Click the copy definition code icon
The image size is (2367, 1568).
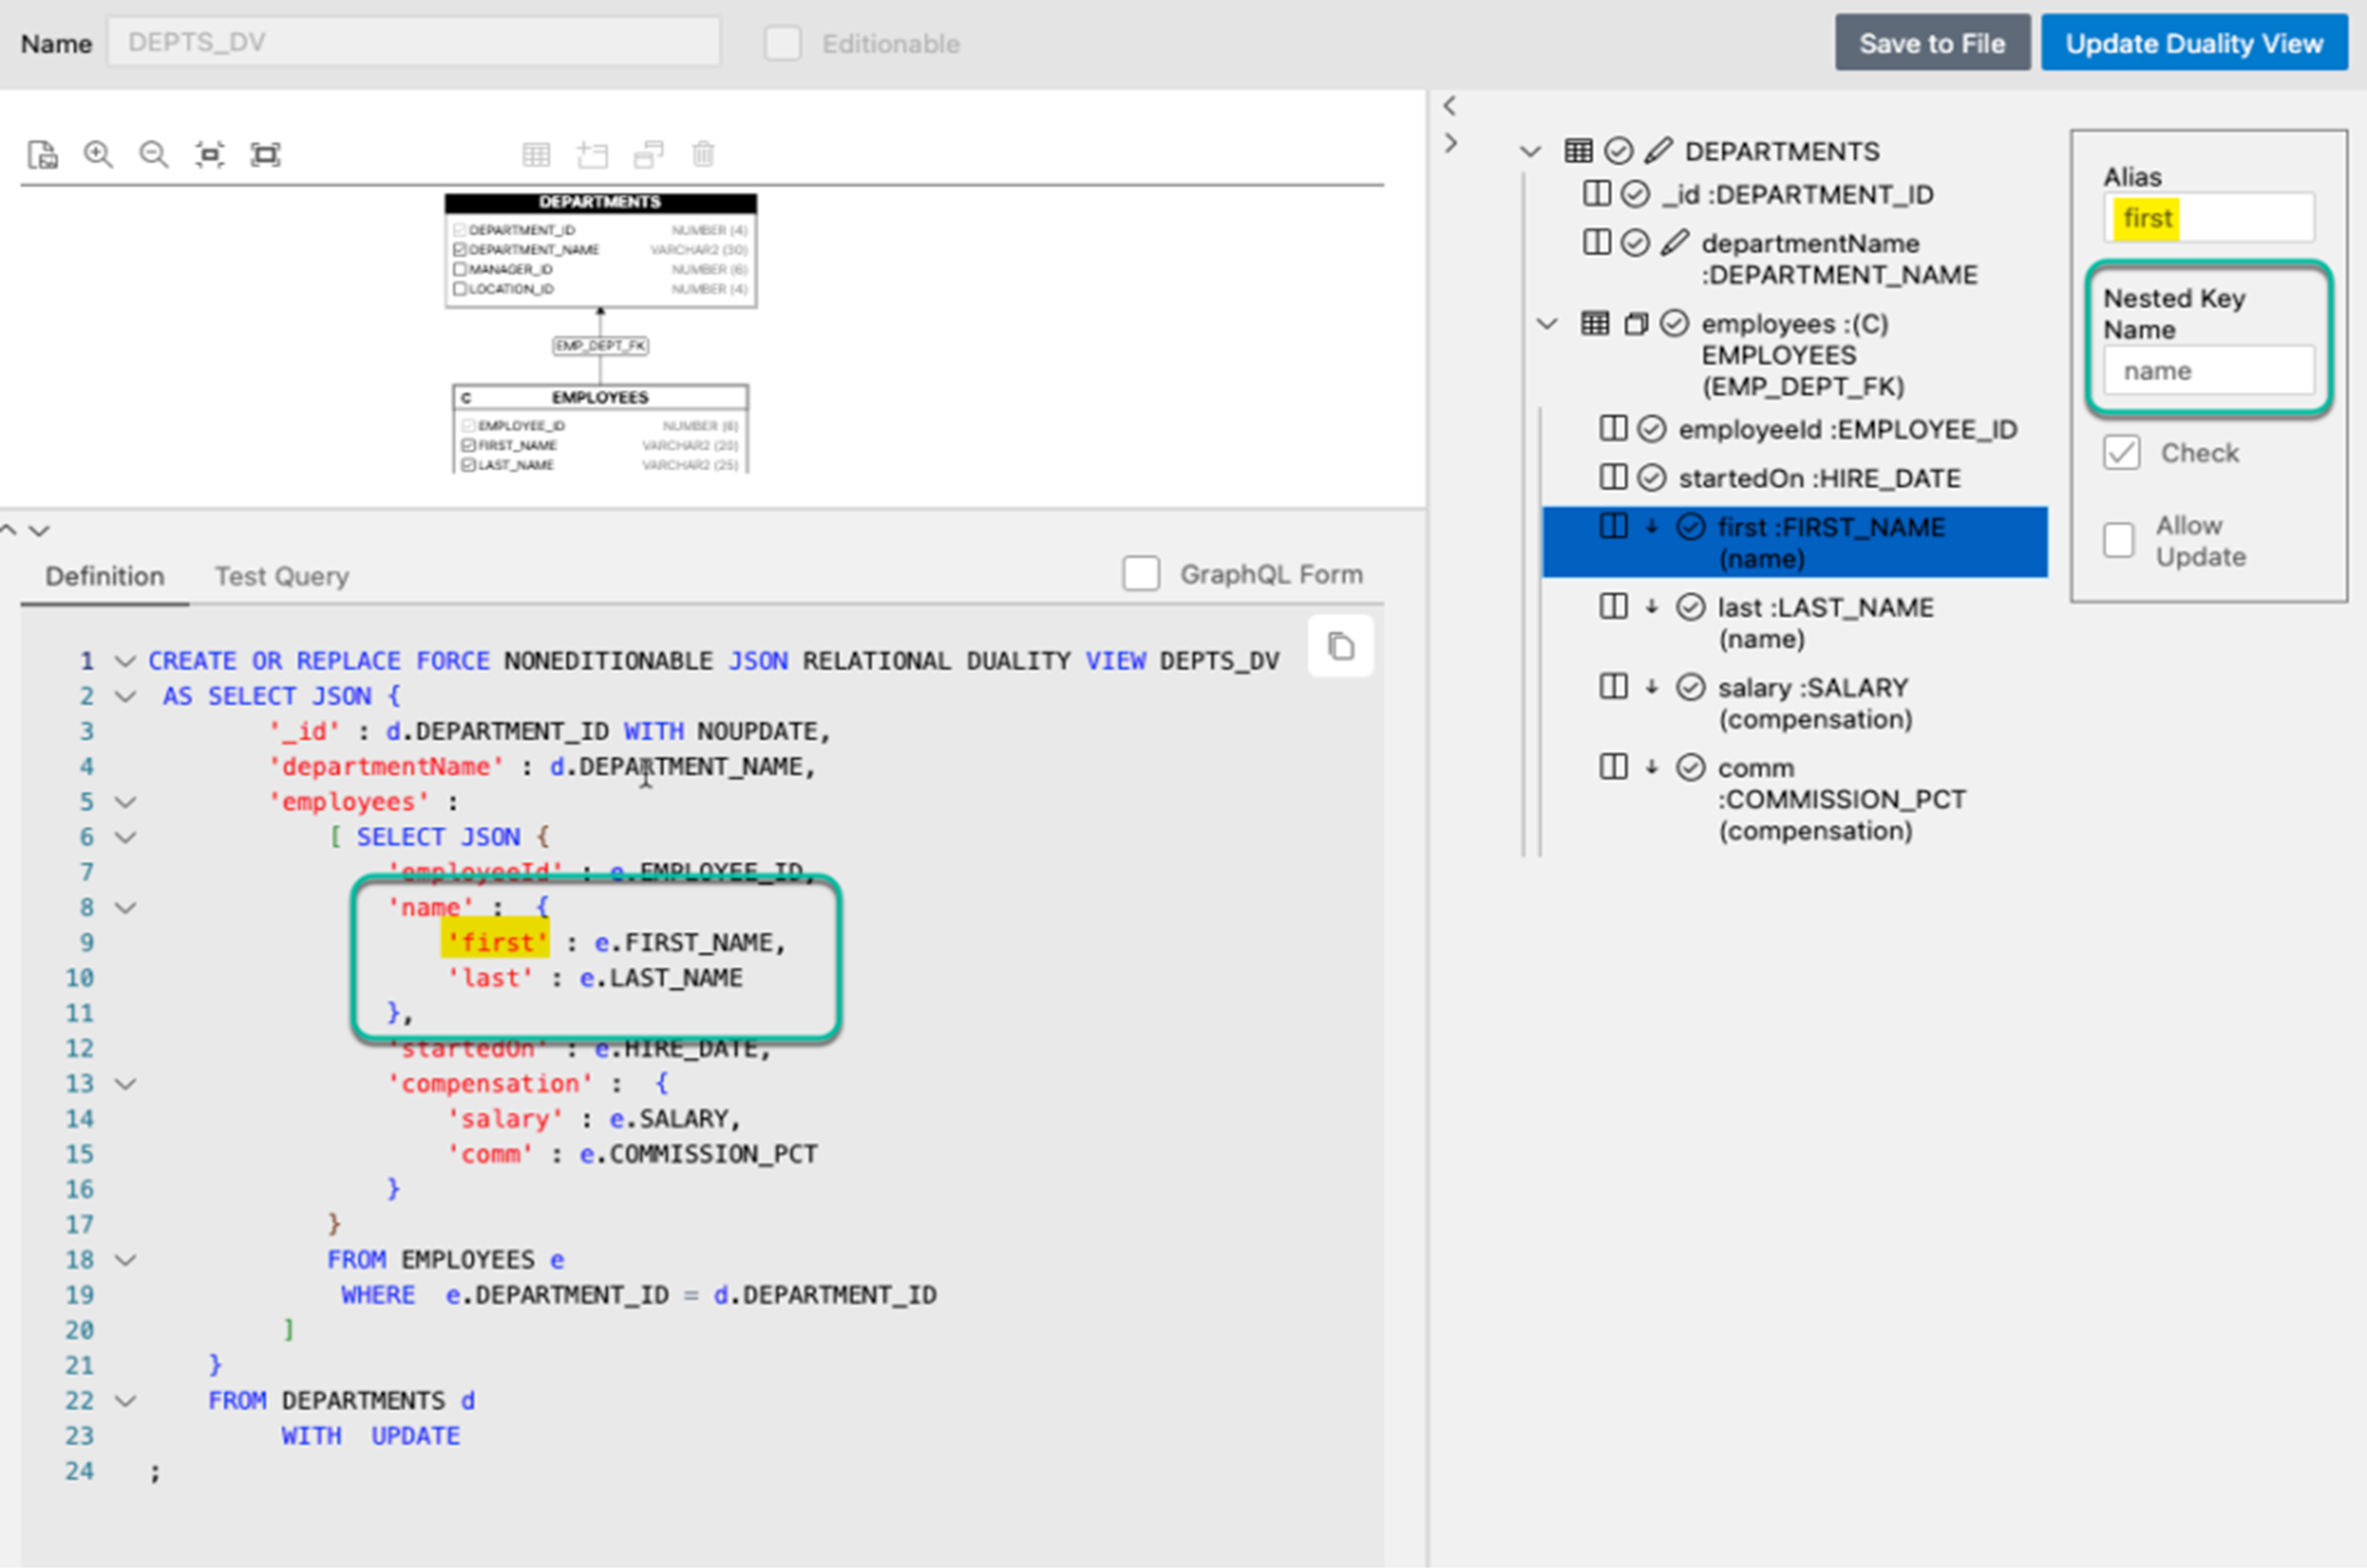pyautogui.click(x=1340, y=647)
